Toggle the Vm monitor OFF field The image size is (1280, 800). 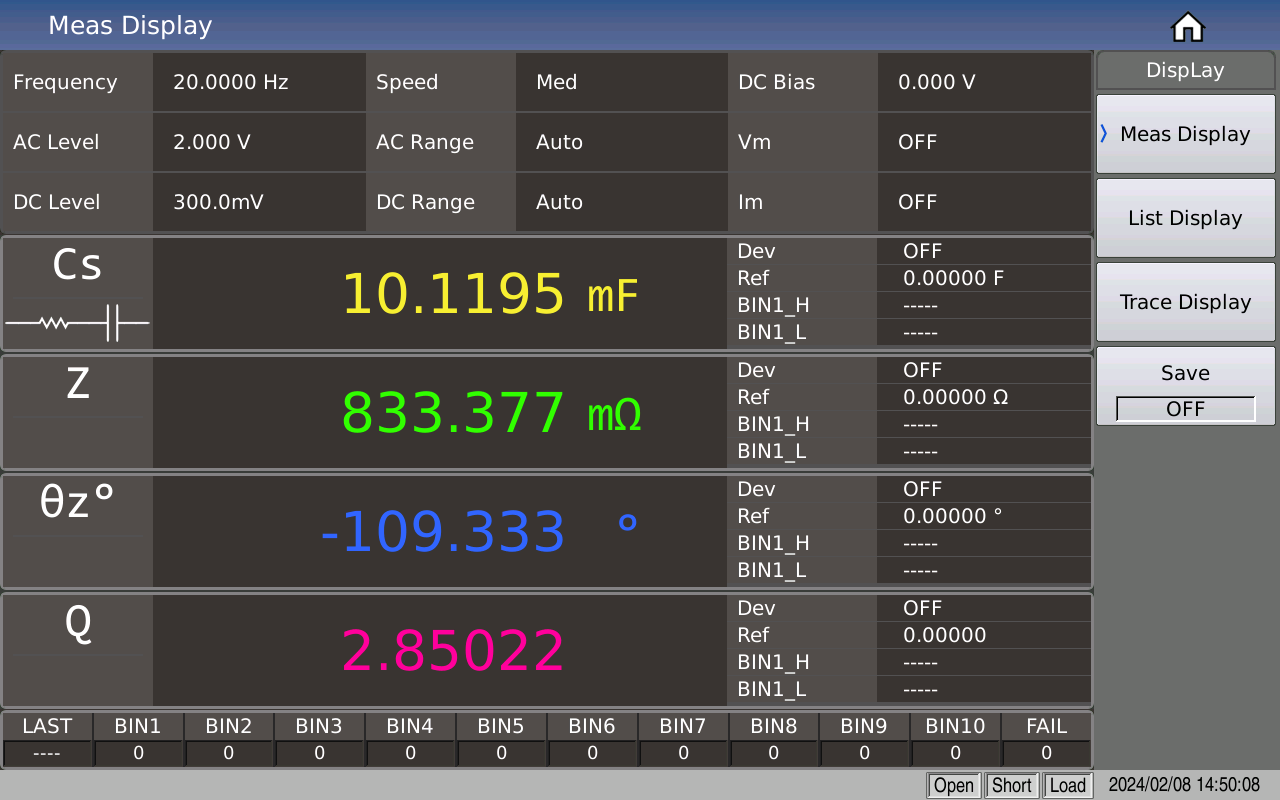[983, 142]
